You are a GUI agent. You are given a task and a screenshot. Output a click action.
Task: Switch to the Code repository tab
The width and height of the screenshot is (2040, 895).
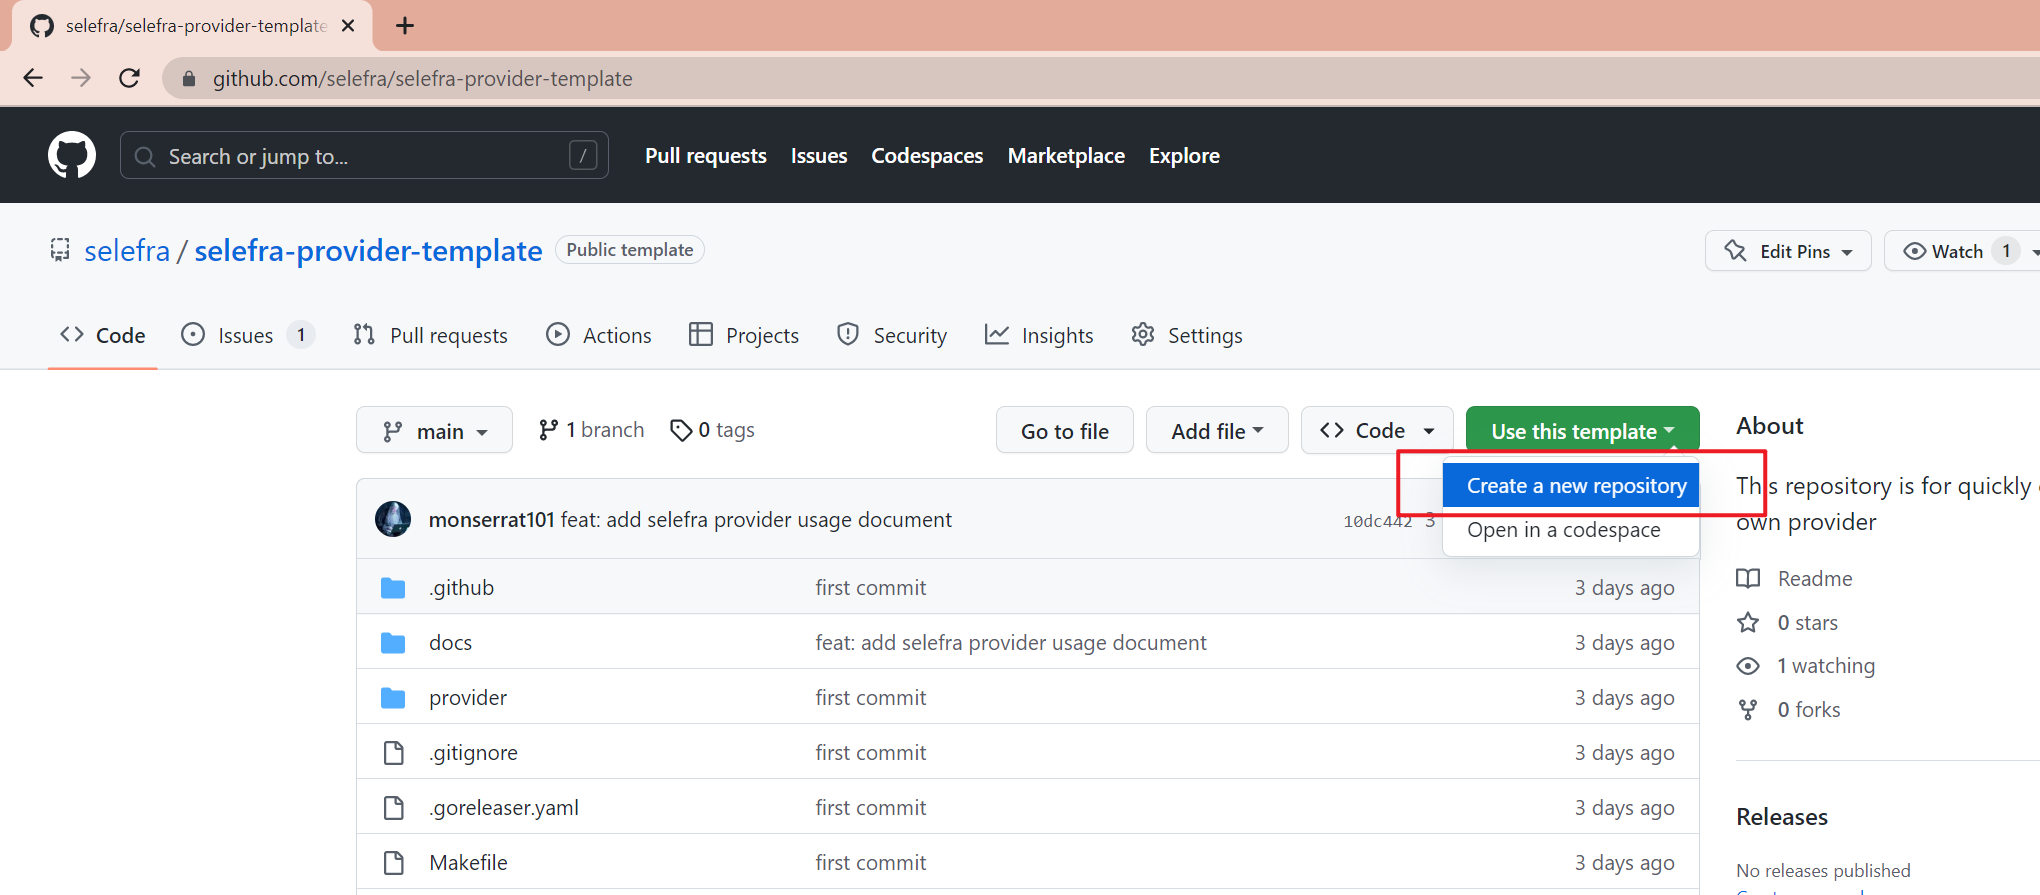(x=103, y=336)
